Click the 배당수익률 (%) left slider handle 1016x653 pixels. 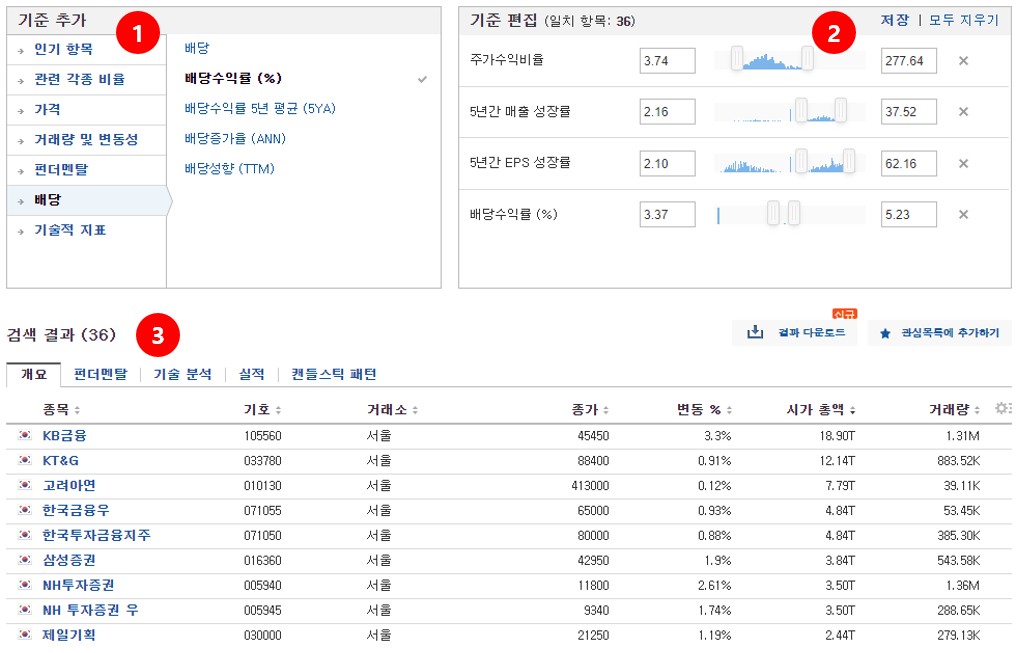coord(773,212)
